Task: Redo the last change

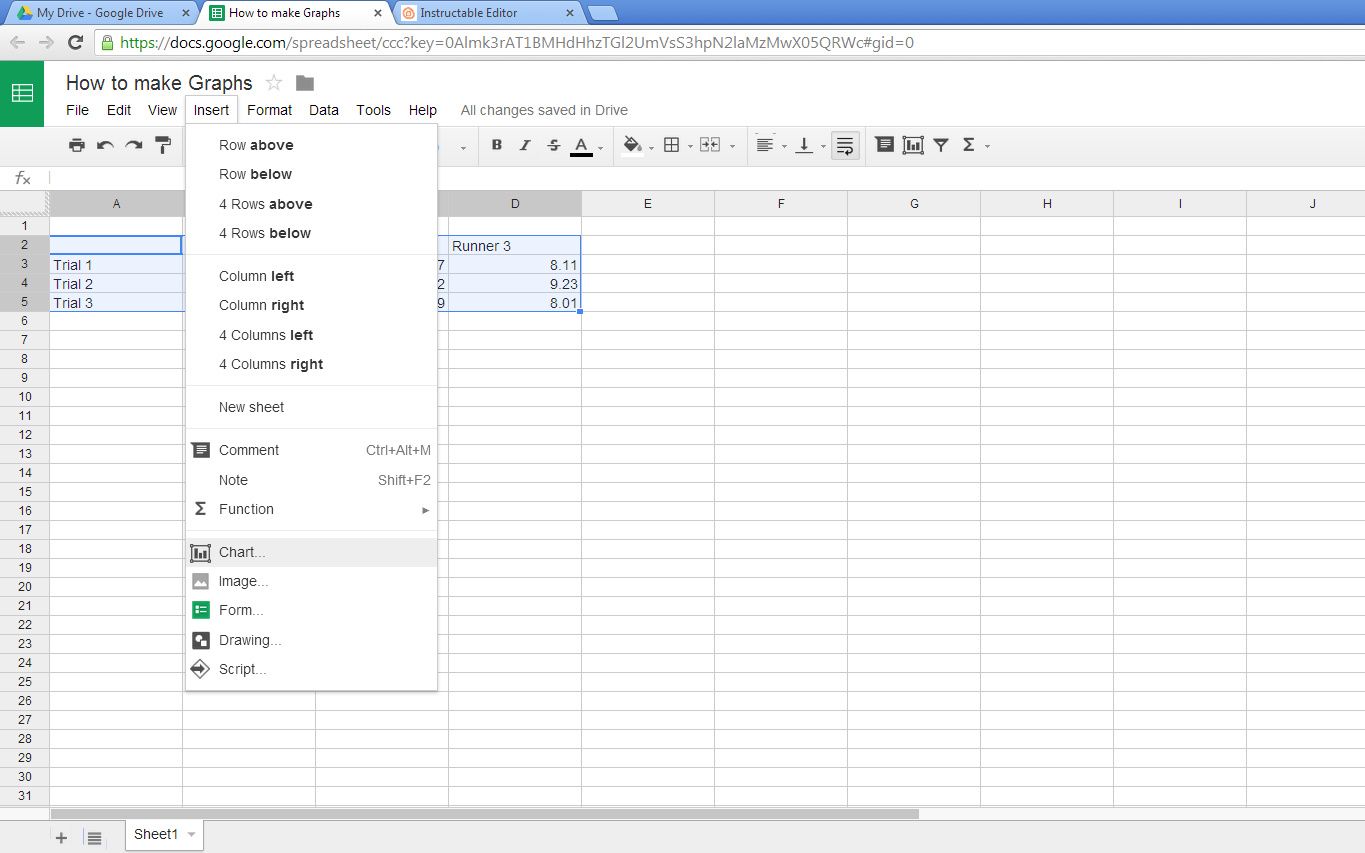Action: [x=133, y=145]
